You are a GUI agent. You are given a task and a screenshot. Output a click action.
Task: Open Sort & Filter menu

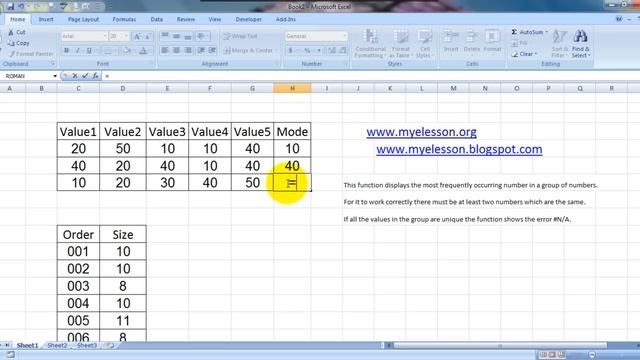point(560,44)
